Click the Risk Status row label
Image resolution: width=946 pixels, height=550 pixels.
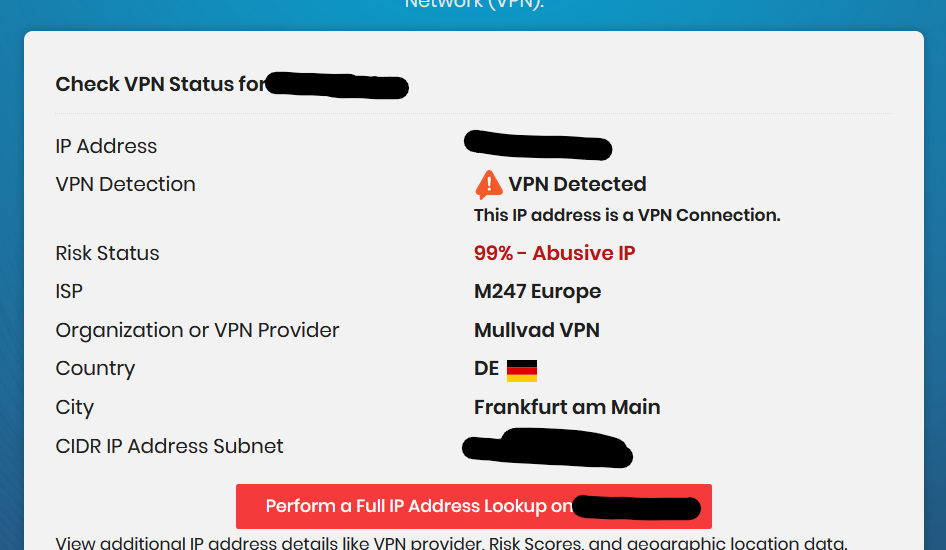pyautogui.click(x=107, y=253)
